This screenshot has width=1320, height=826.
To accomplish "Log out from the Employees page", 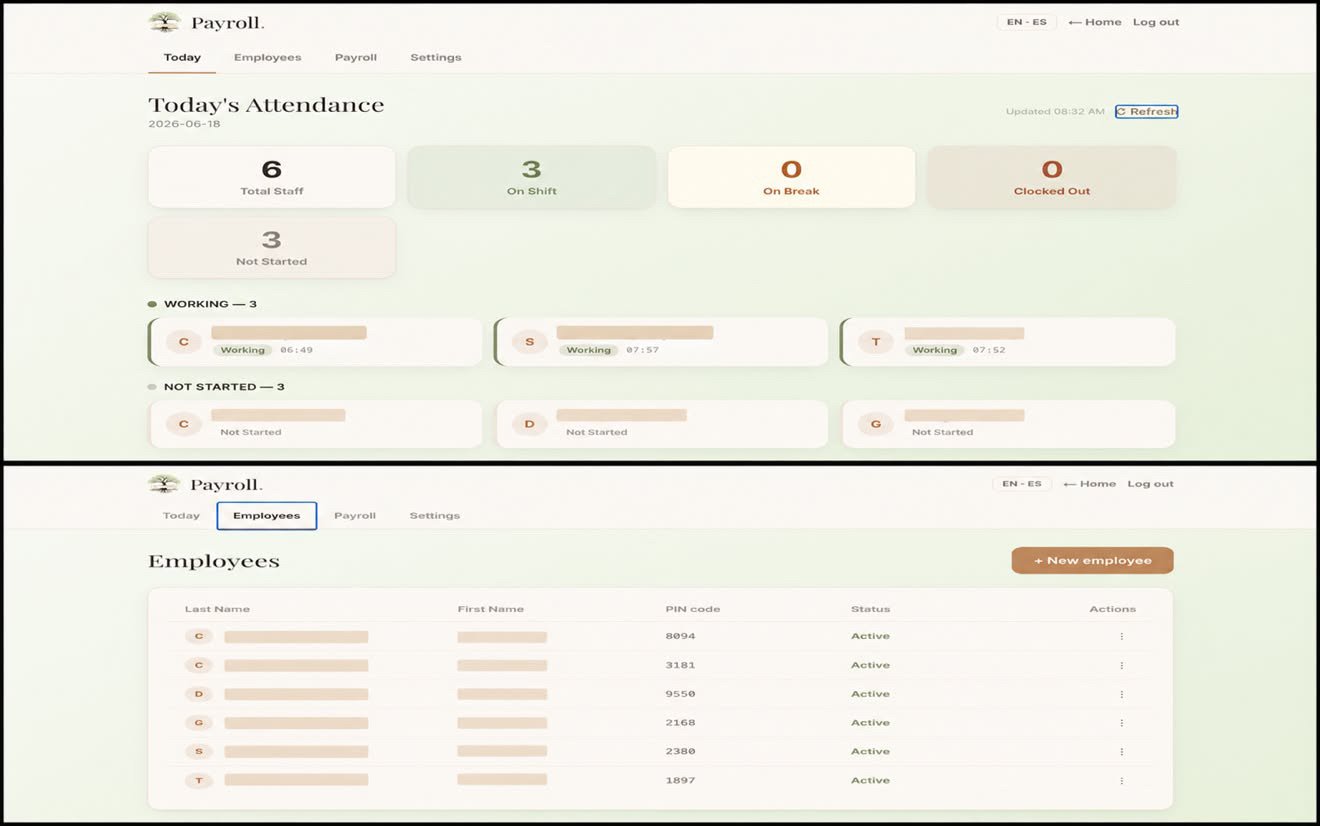I will (1150, 484).
